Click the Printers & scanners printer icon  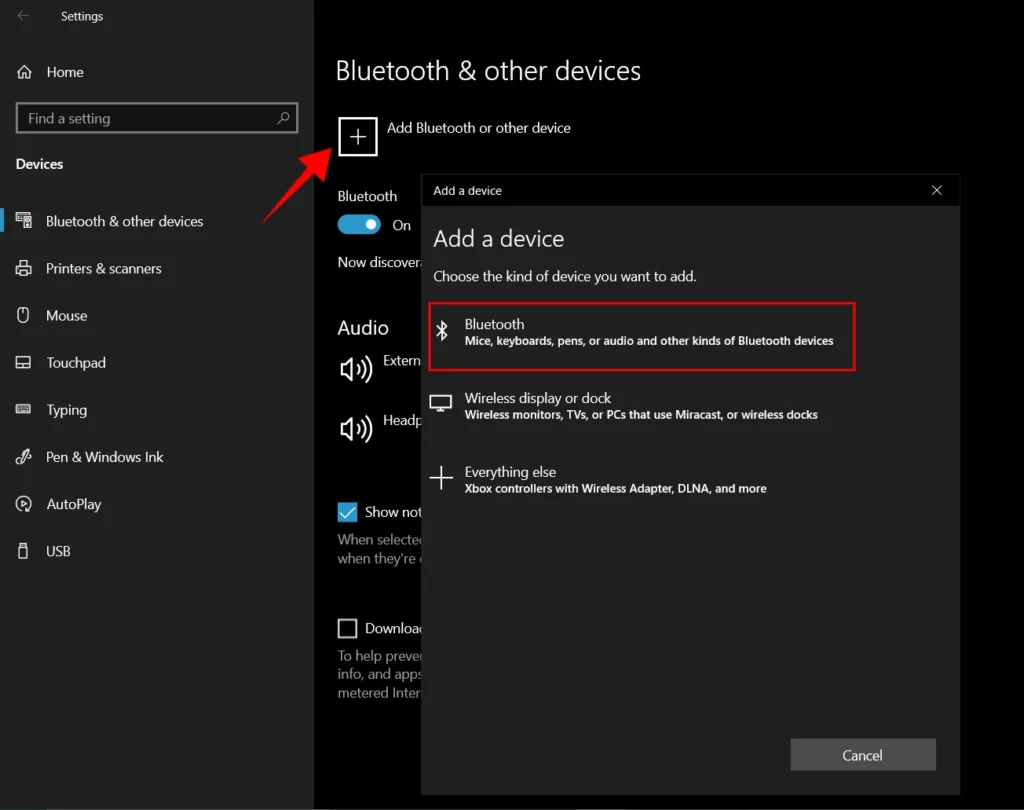point(24,268)
